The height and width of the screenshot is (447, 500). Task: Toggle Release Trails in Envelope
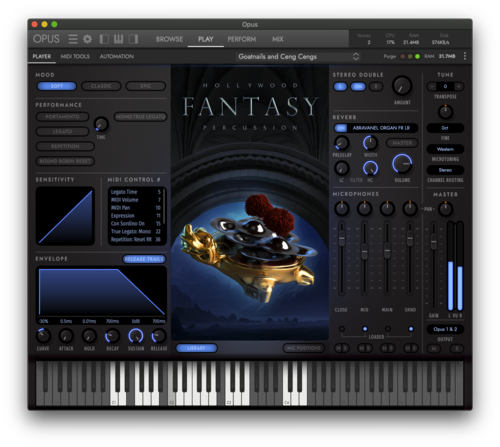144,259
